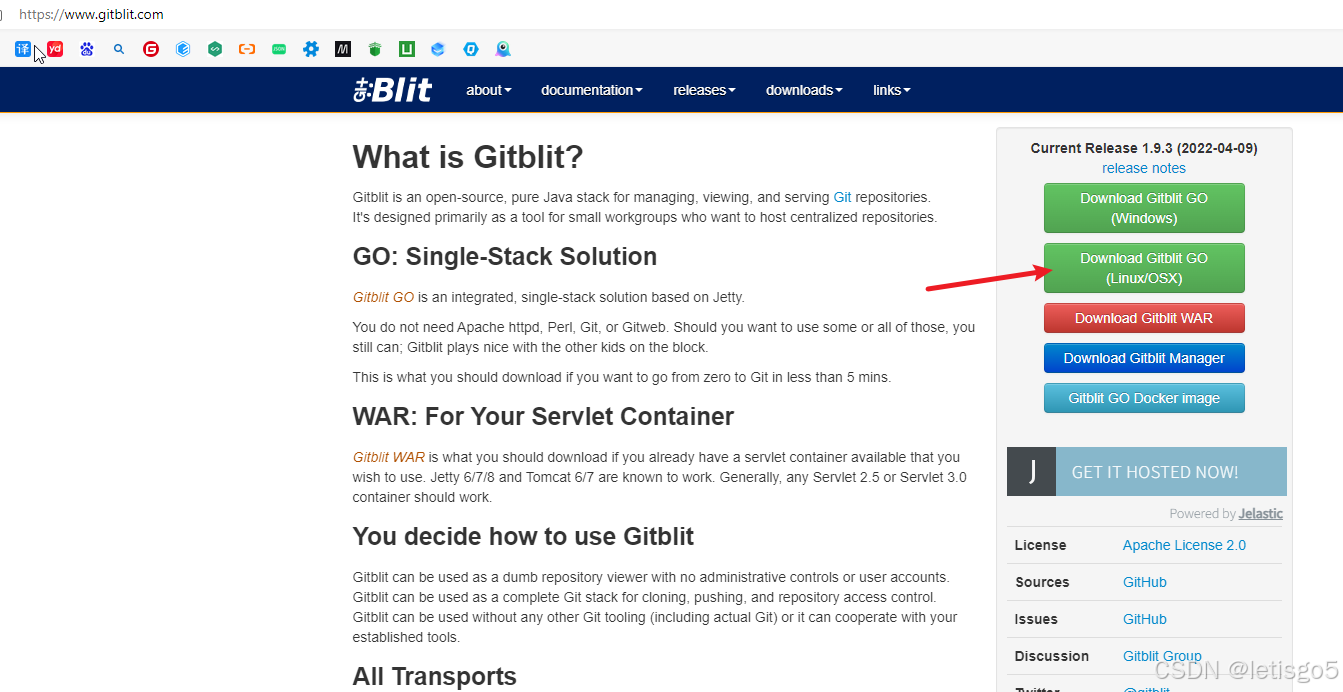The image size is (1343, 692).
Task: Click the 'Sources' label in sidebar
Action: 1042,582
